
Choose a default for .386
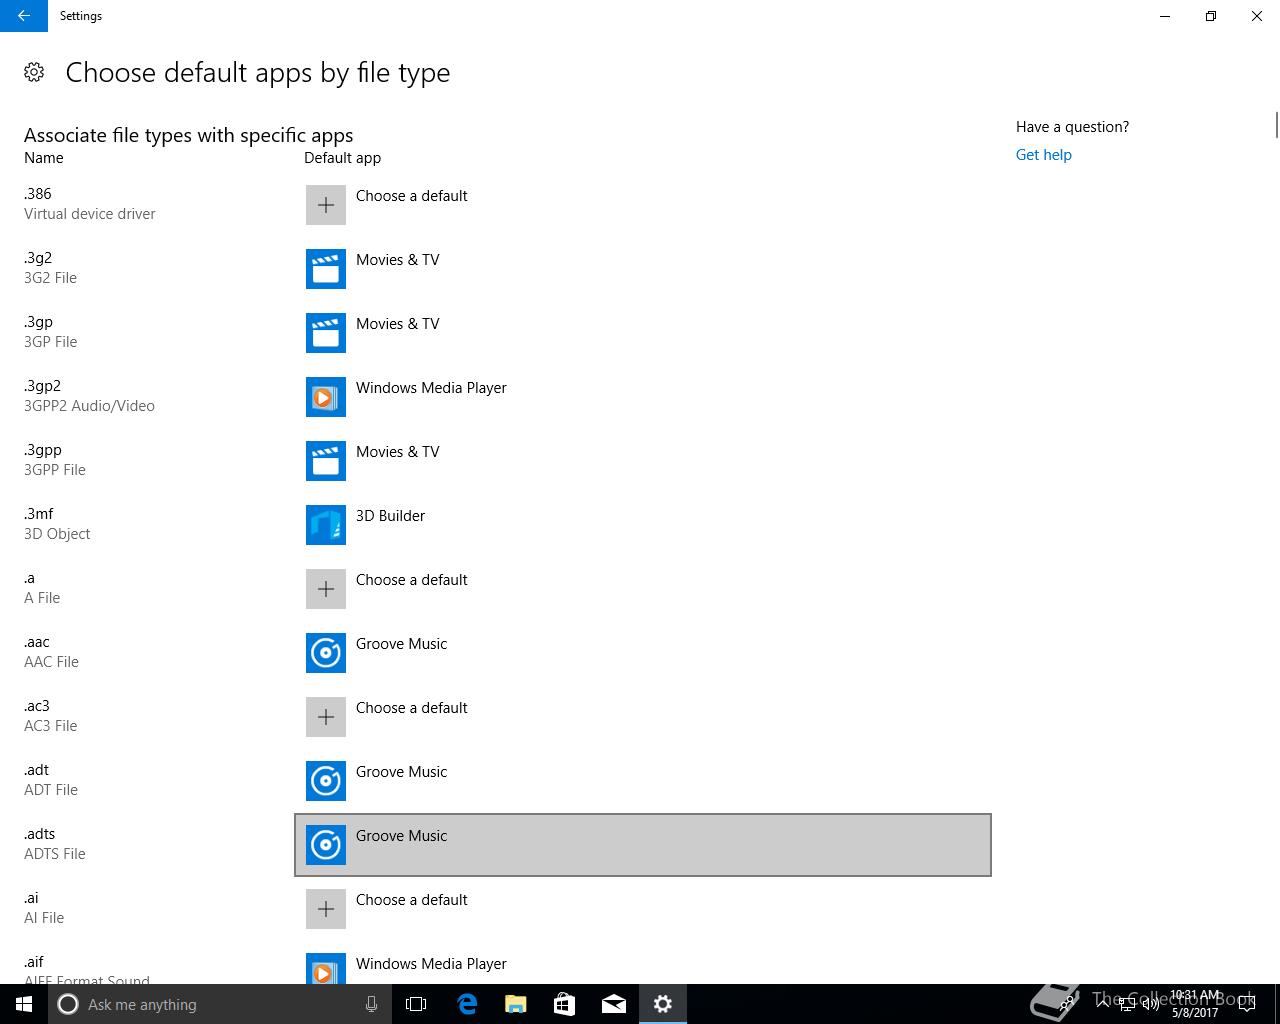click(x=643, y=205)
